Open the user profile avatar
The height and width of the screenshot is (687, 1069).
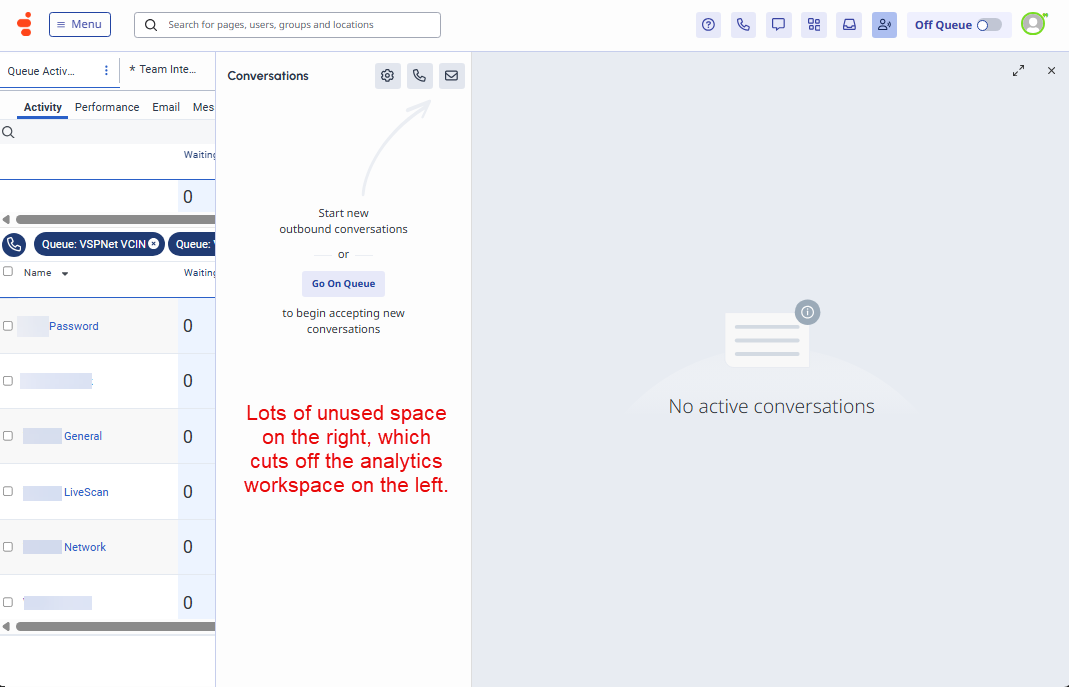pyautogui.click(x=1034, y=24)
